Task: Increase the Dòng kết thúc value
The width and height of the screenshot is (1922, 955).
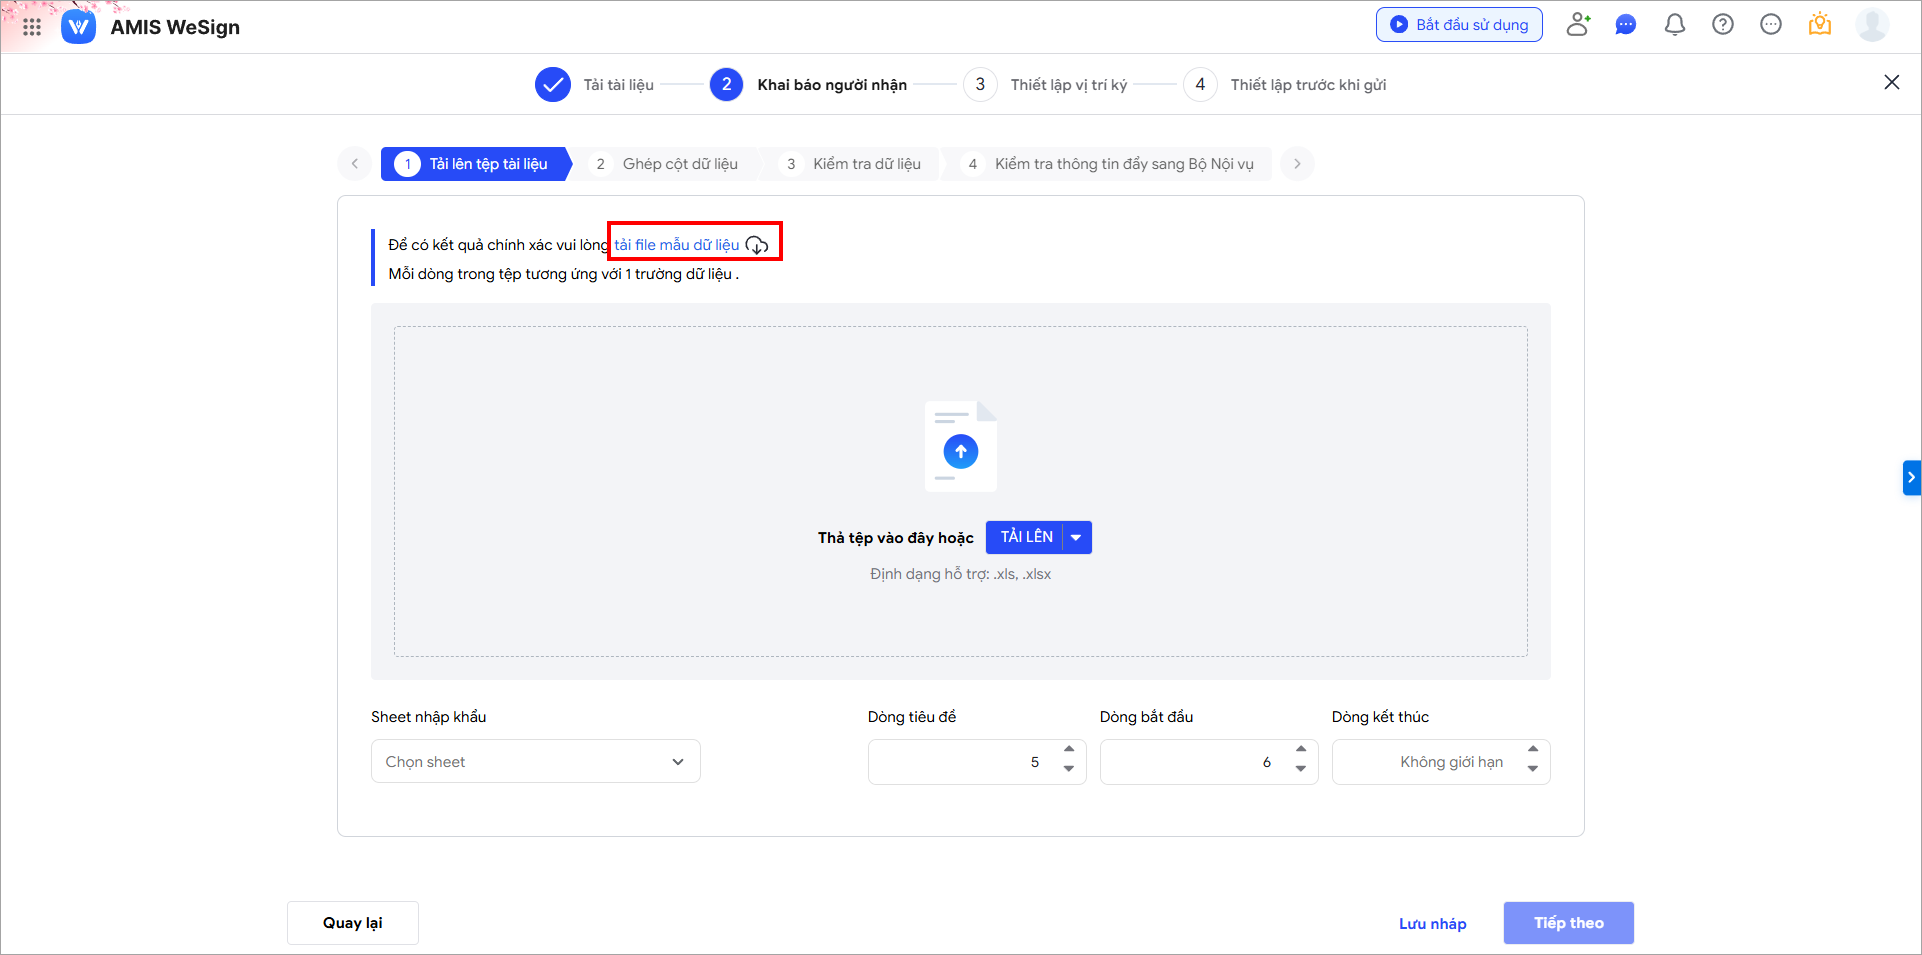Action: (1533, 749)
